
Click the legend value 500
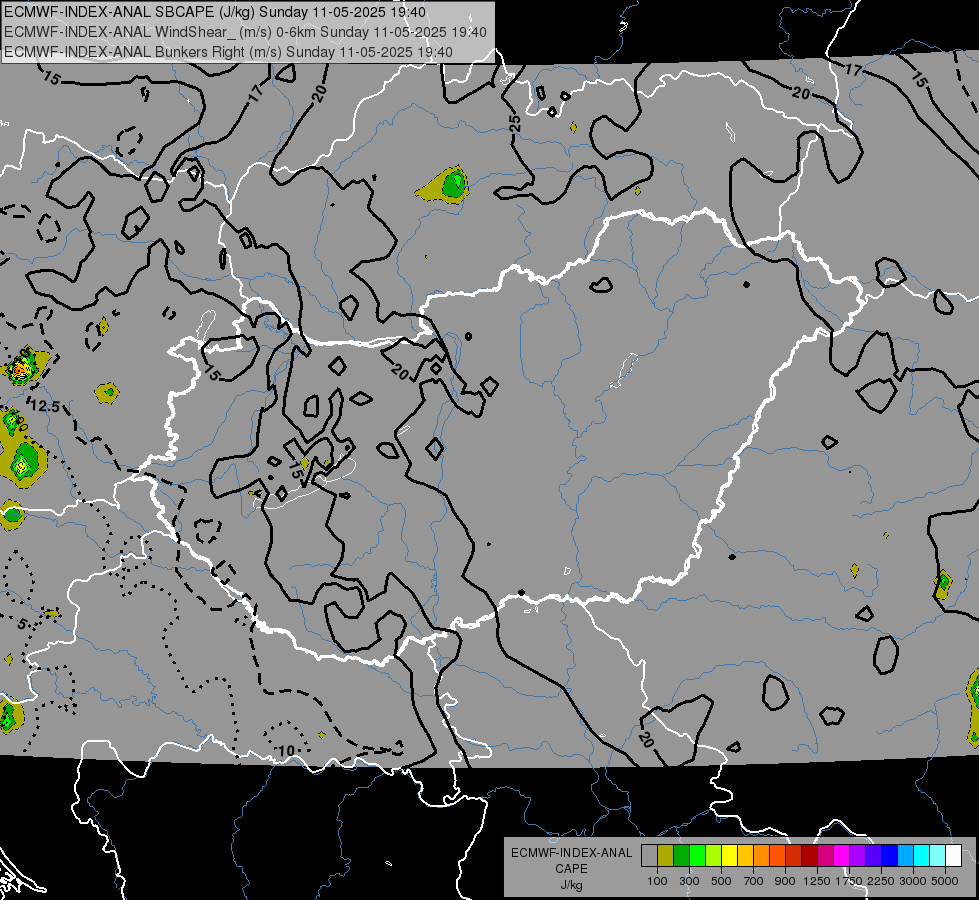pyautogui.click(x=721, y=881)
